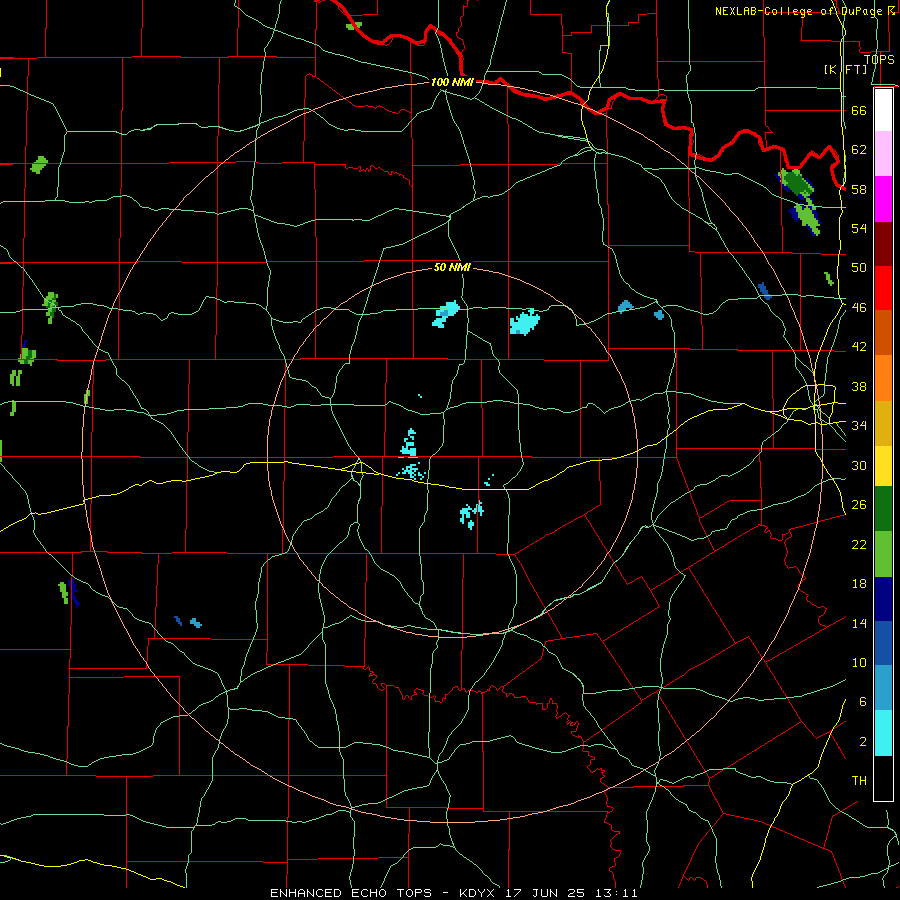
Task: Click the "18" scale value
Action: (859, 584)
